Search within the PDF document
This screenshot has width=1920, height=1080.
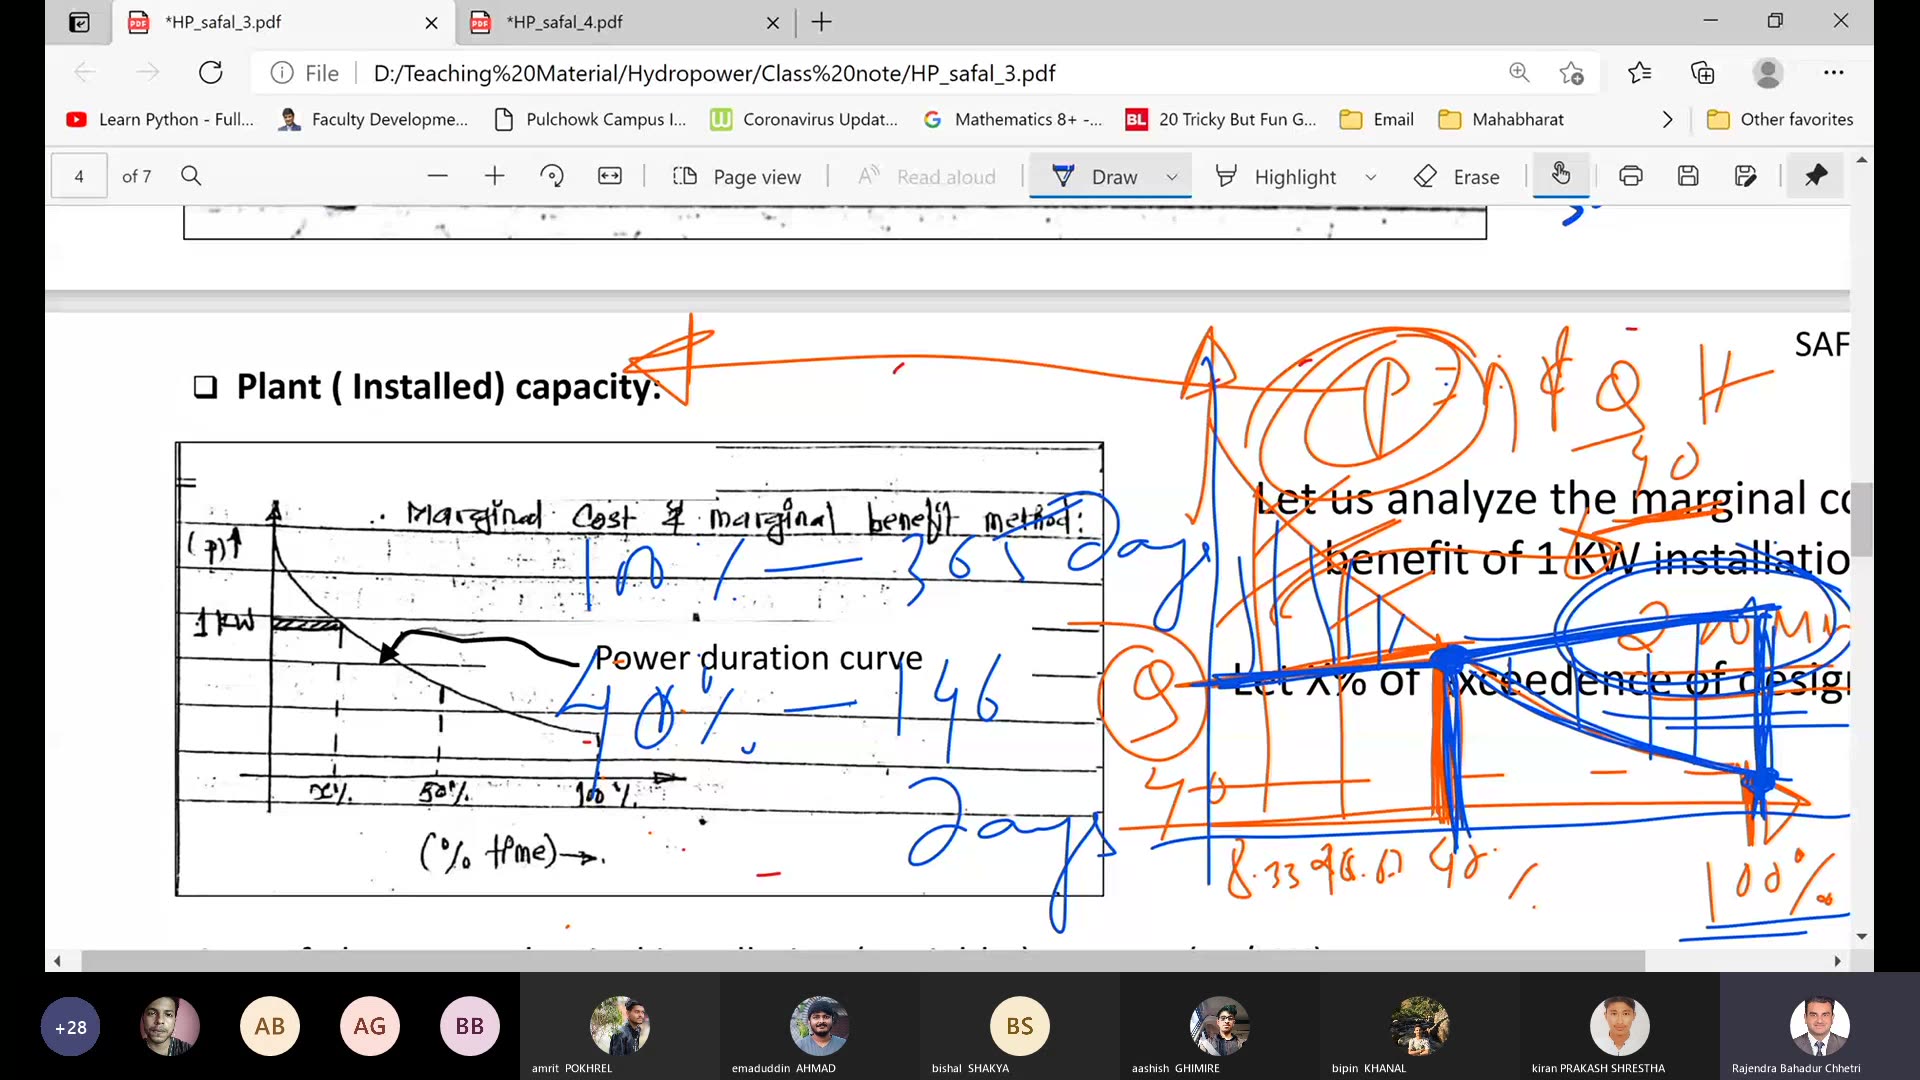191,176
